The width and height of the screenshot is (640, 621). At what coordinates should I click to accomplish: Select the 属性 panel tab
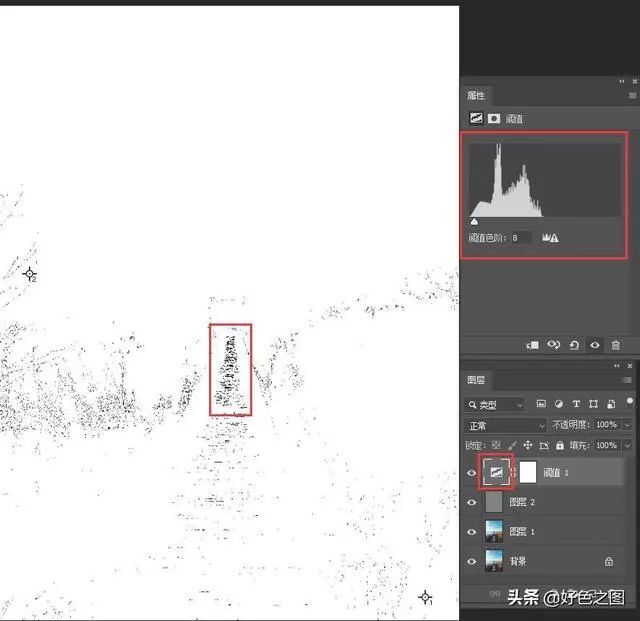tap(476, 96)
